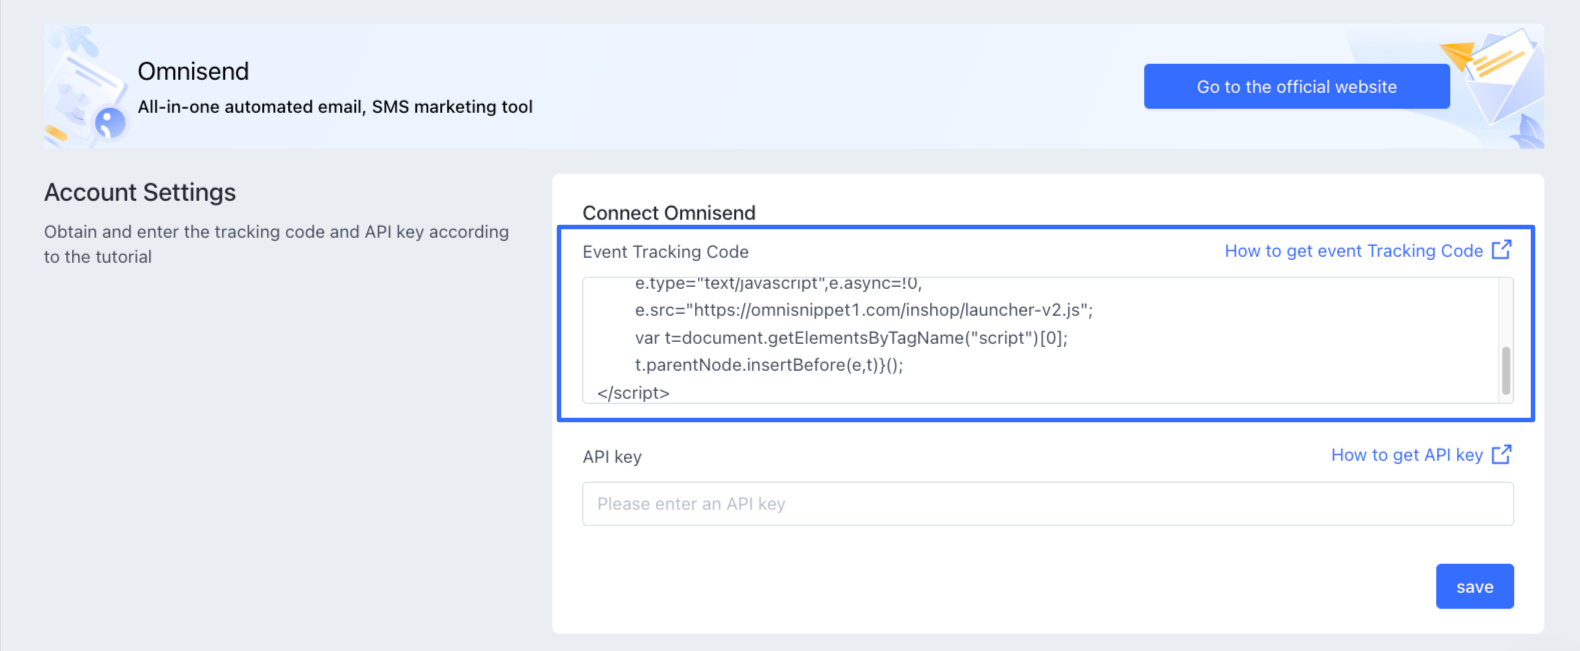
Task: Click the Go to the official website button
Action: (x=1296, y=87)
